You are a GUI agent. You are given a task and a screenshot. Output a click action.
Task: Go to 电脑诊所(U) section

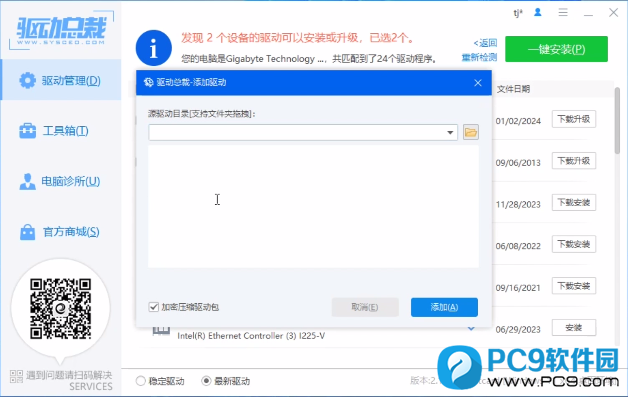point(61,181)
